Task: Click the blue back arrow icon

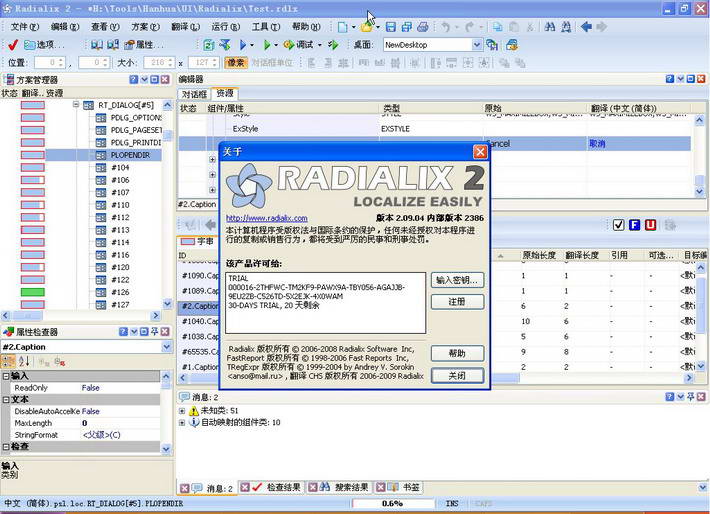Action: coord(586,27)
